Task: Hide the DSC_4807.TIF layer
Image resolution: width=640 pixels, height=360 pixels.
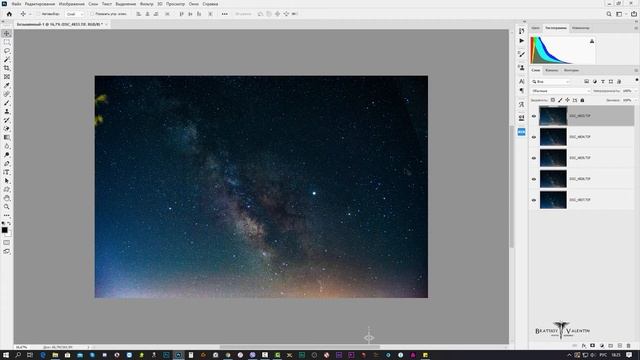Action: pyautogui.click(x=534, y=200)
